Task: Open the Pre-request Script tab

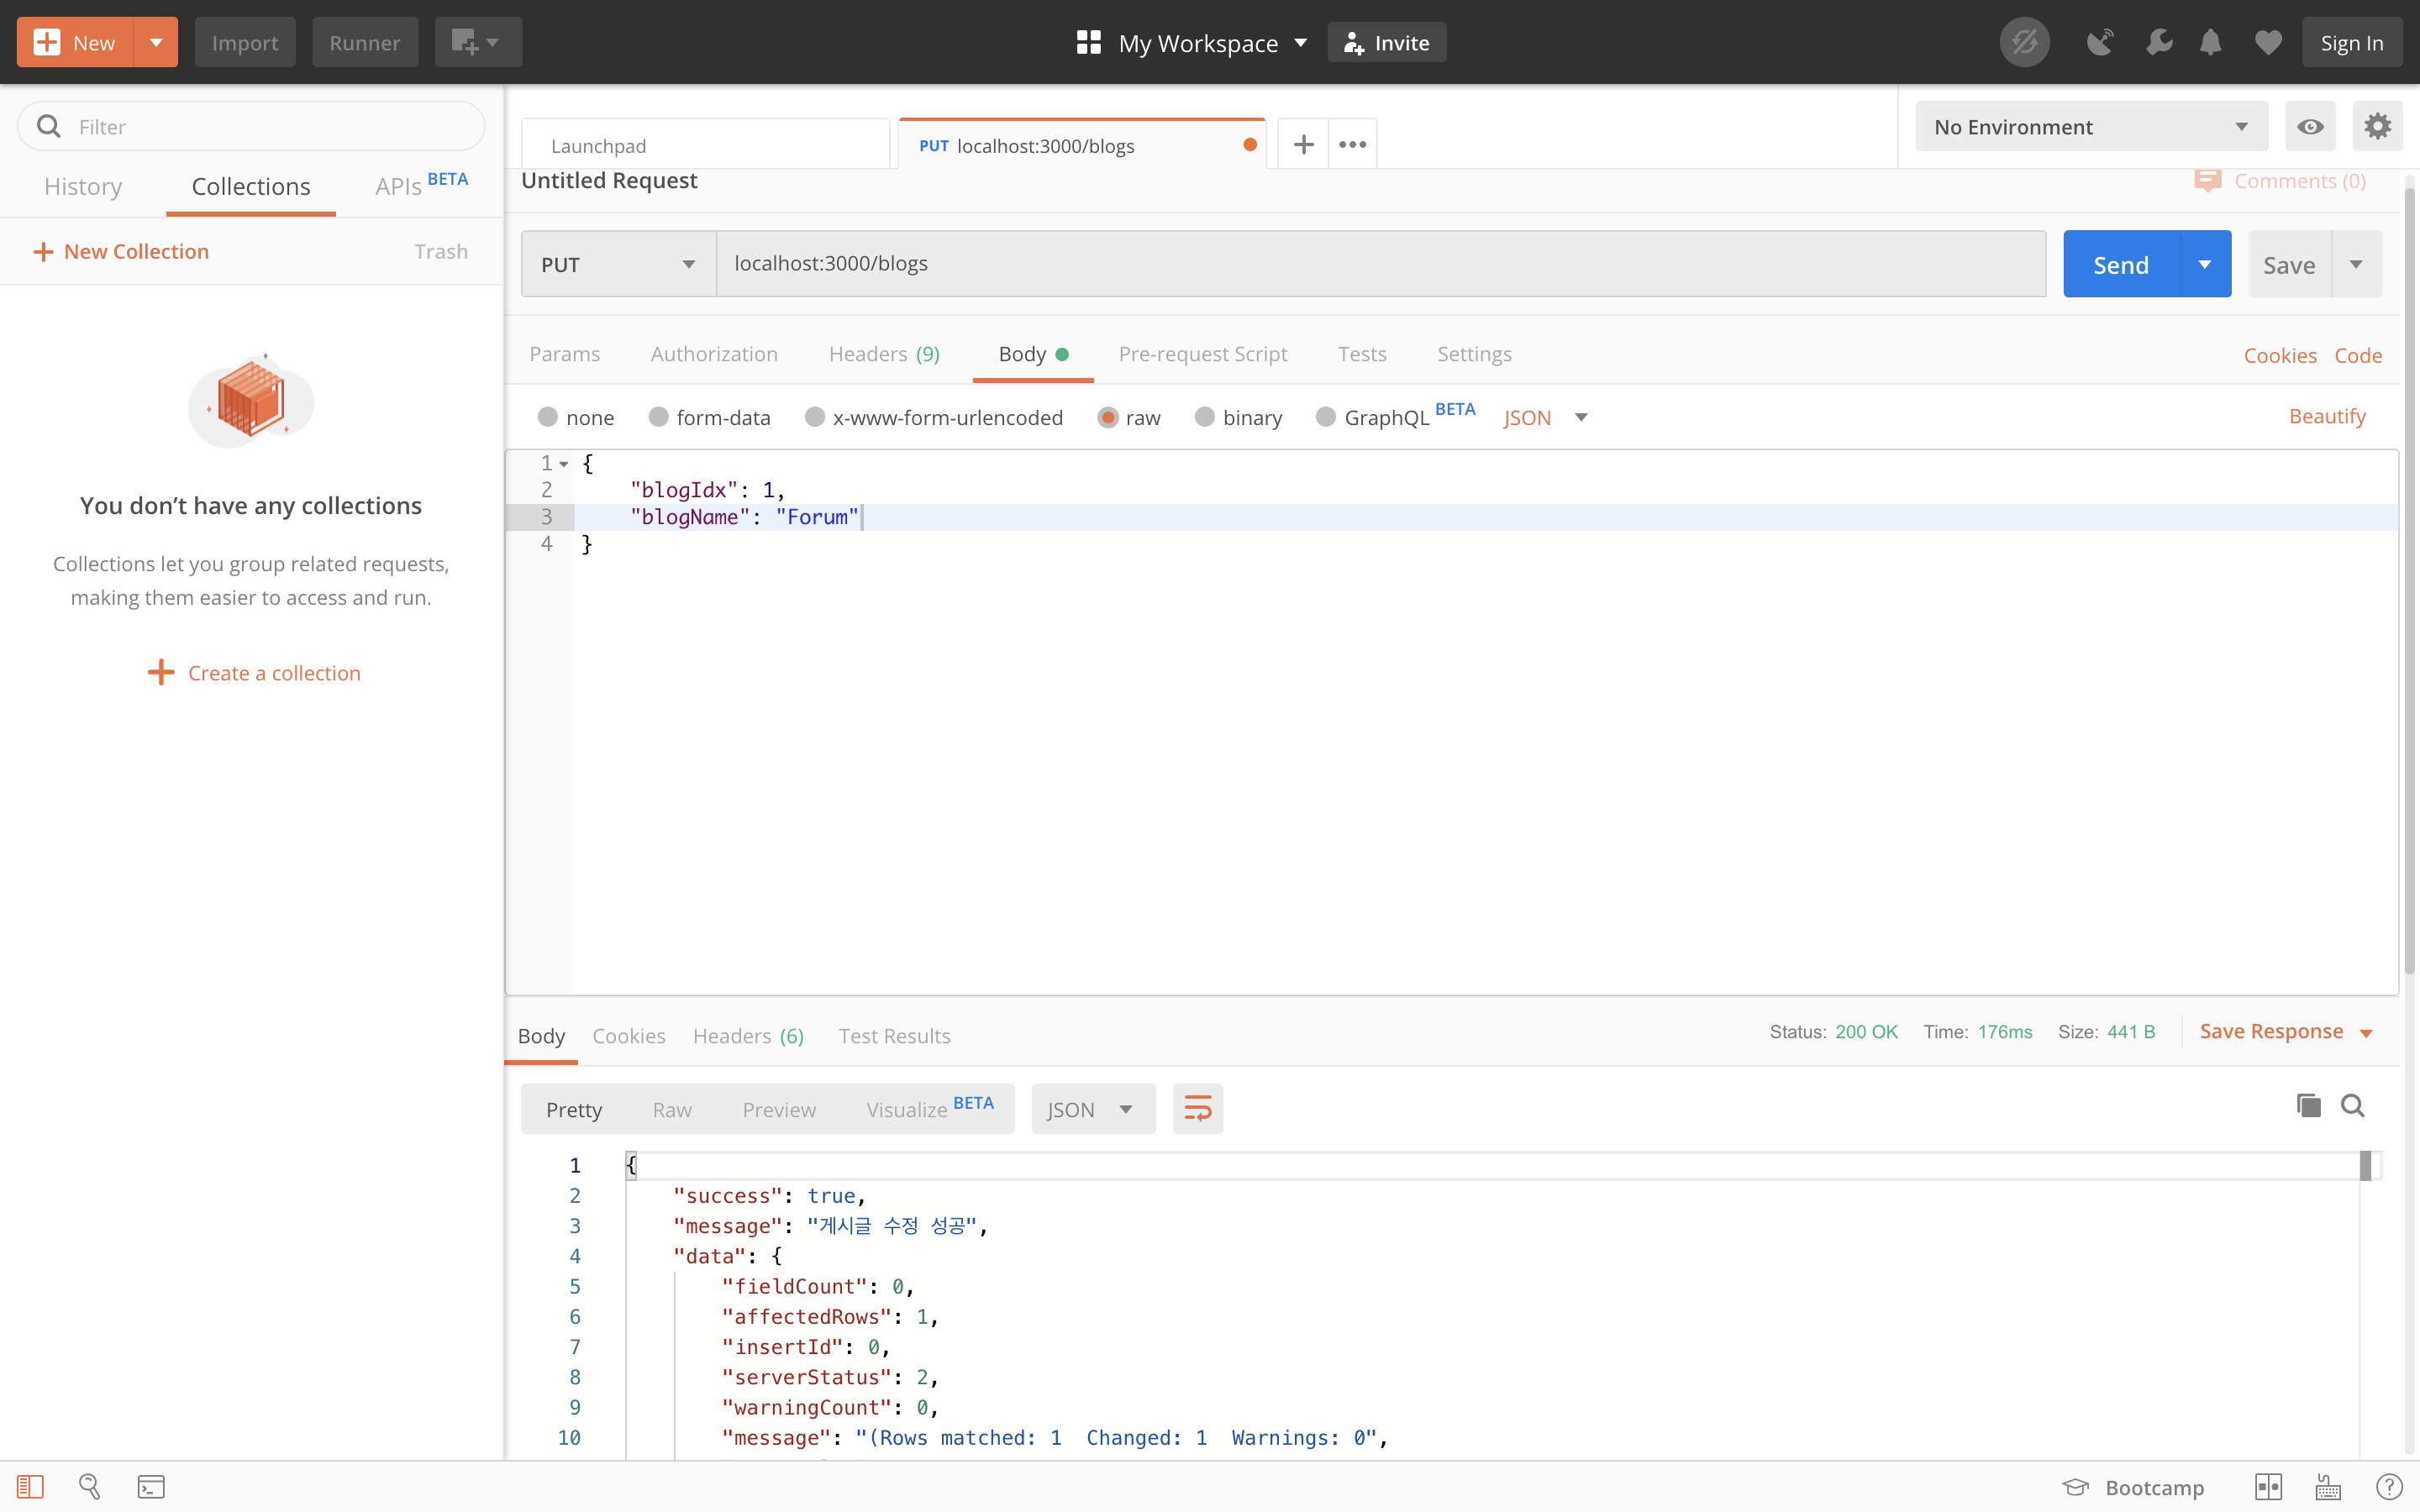Action: 1202,354
